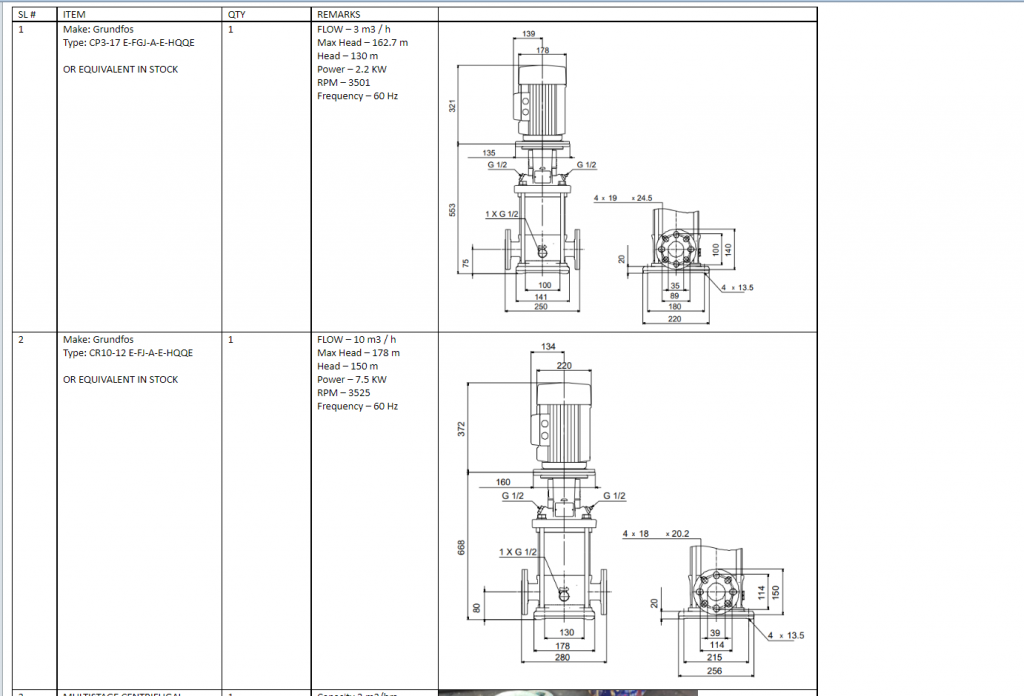Click the 321 height dimension on first drawing

pyautogui.click(x=453, y=105)
